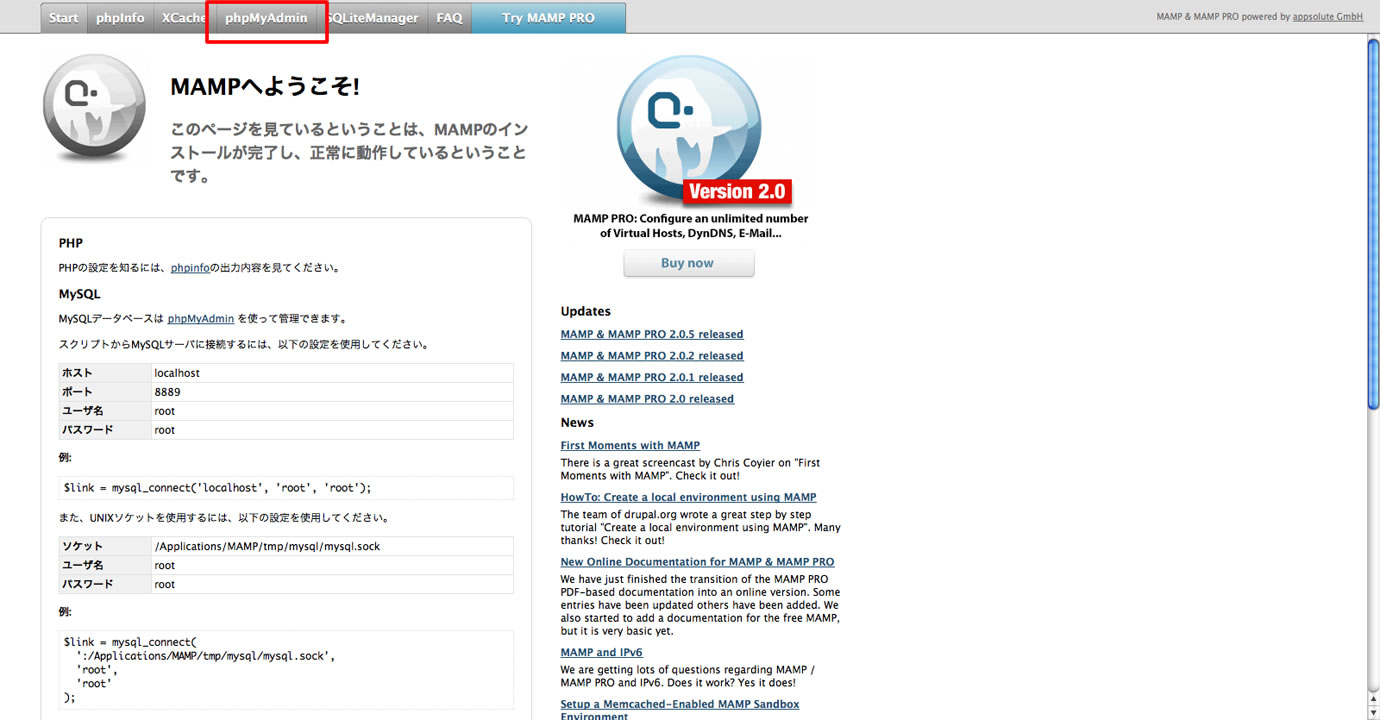Click the News heading
The image size is (1380, 720).
[x=577, y=423]
